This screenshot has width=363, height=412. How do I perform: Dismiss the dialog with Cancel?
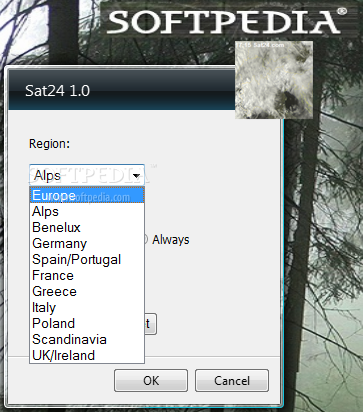click(x=232, y=380)
